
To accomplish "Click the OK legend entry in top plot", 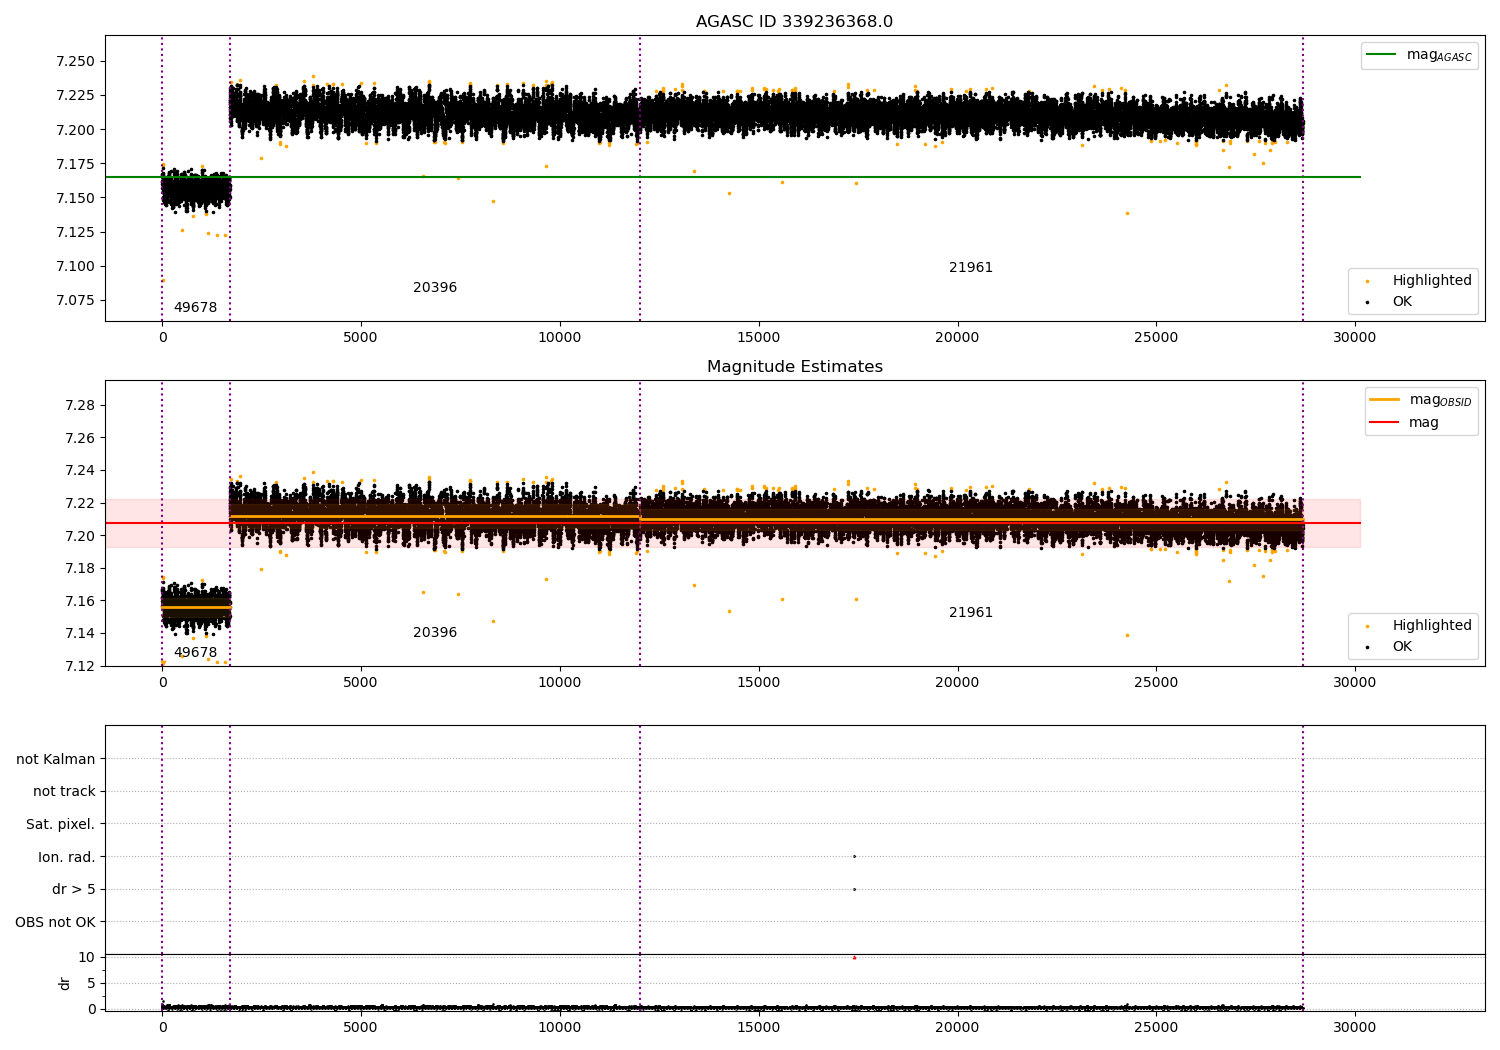I will pos(1390,301).
